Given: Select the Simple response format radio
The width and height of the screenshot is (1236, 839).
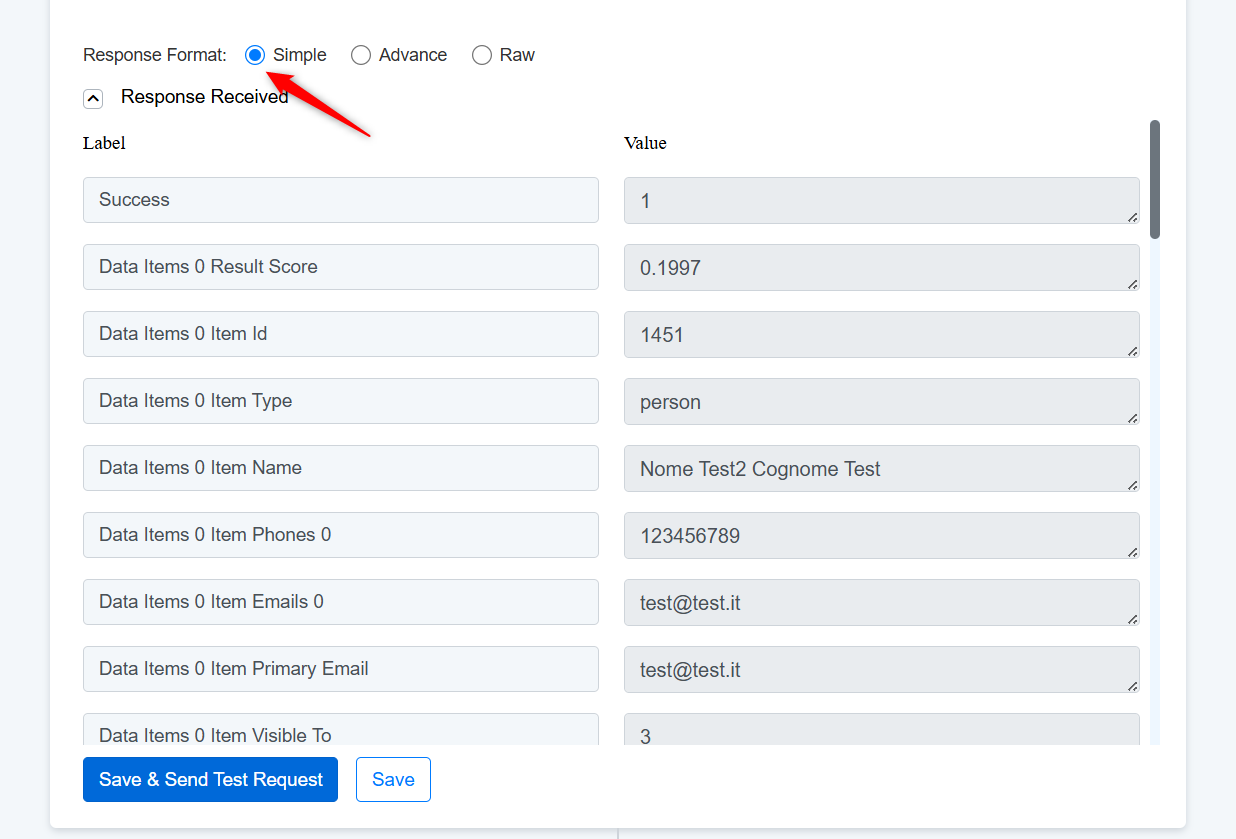Looking at the screenshot, I should point(255,55).
